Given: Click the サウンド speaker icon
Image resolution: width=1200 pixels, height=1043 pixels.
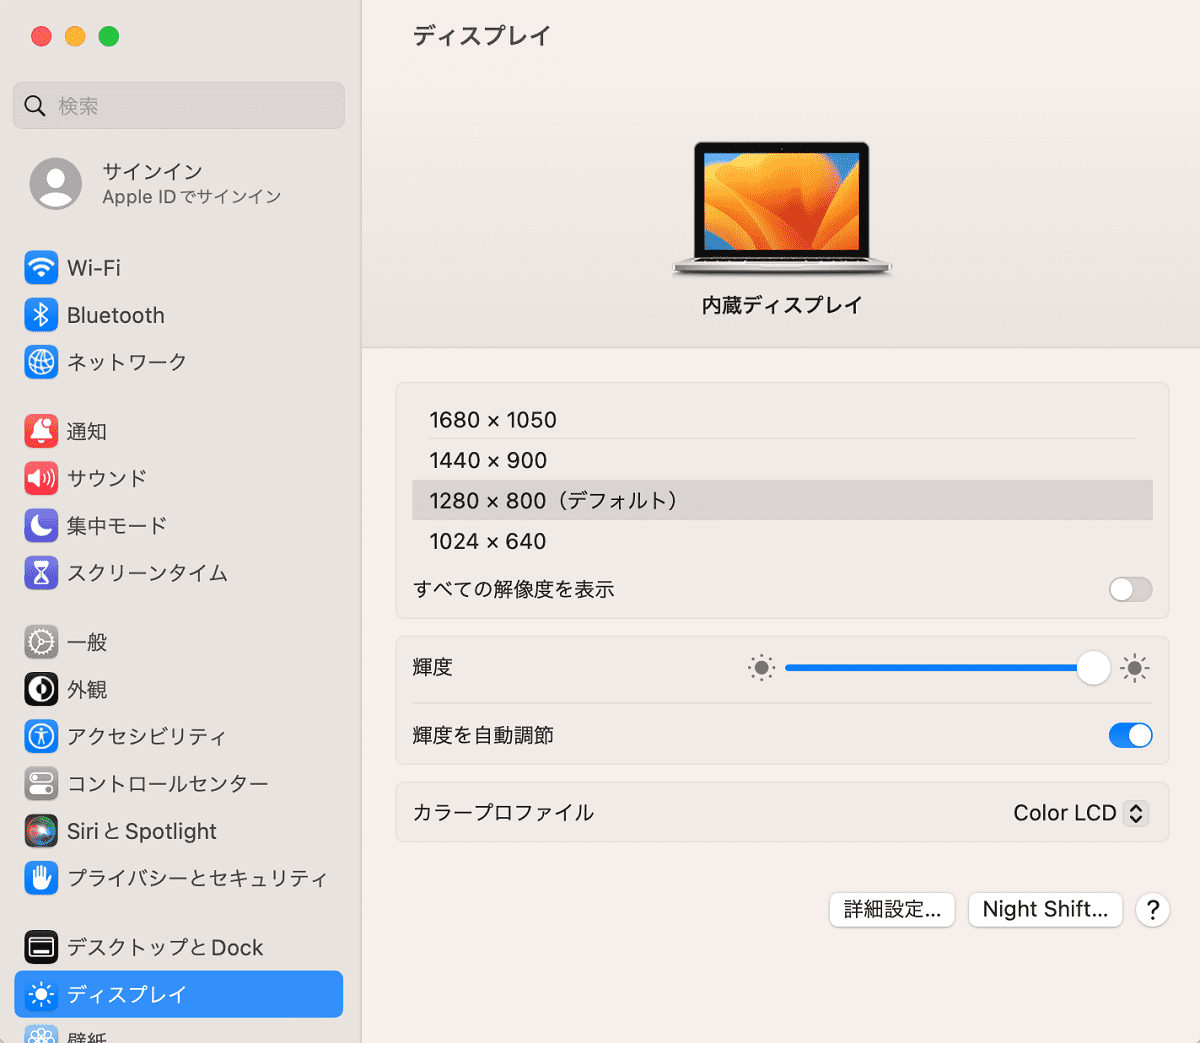Looking at the screenshot, I should (x=41, y=478).
